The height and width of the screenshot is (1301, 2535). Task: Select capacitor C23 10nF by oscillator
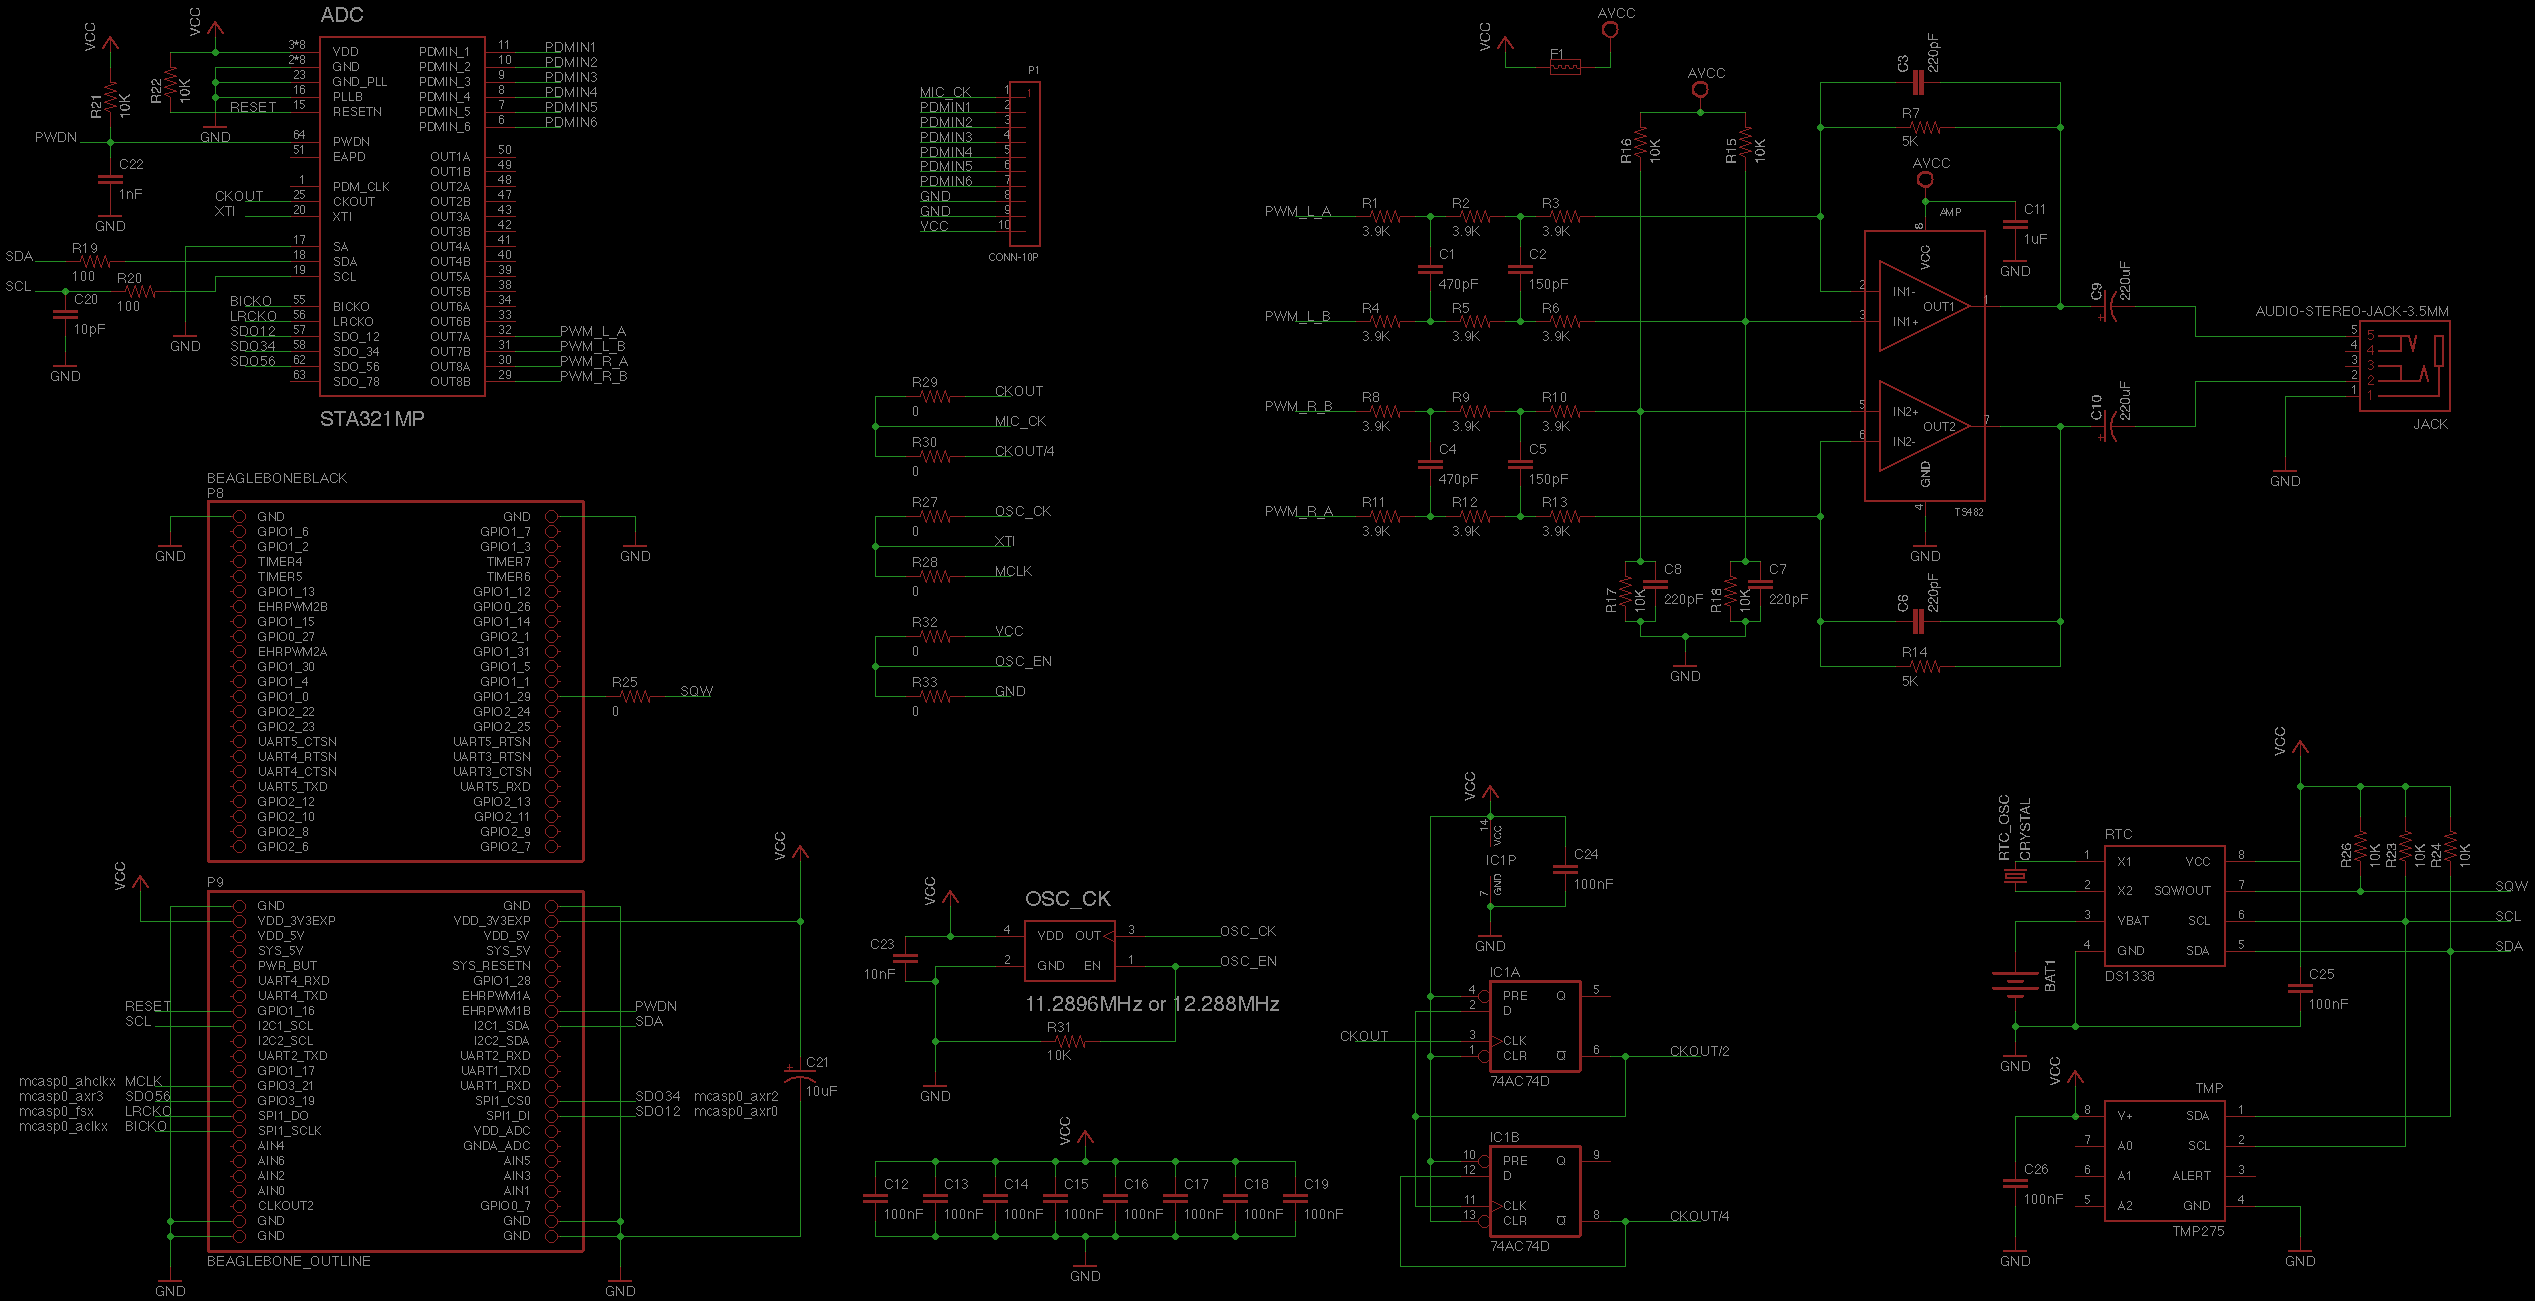(x=905, y=958)
